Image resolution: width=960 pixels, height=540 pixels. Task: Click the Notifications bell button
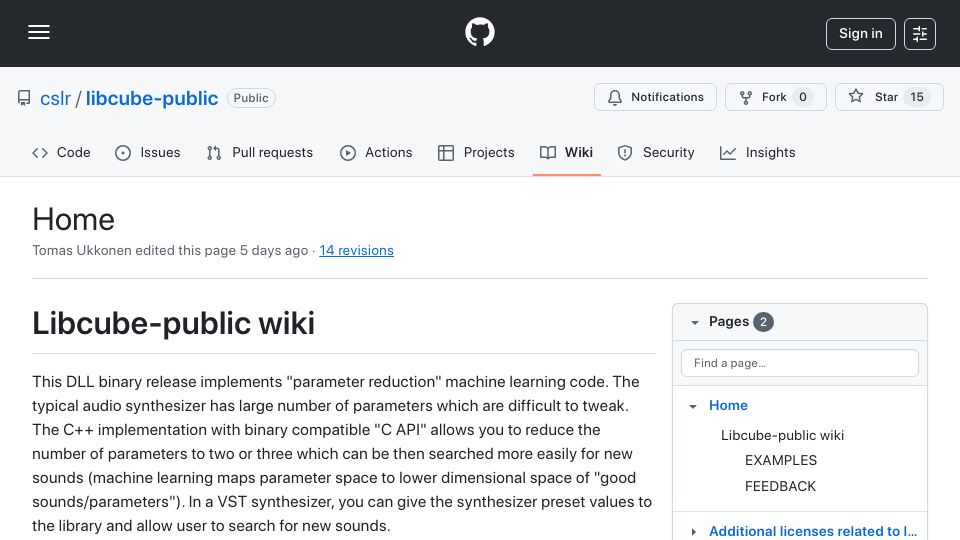pyautogui.click(x=655, y=97)
